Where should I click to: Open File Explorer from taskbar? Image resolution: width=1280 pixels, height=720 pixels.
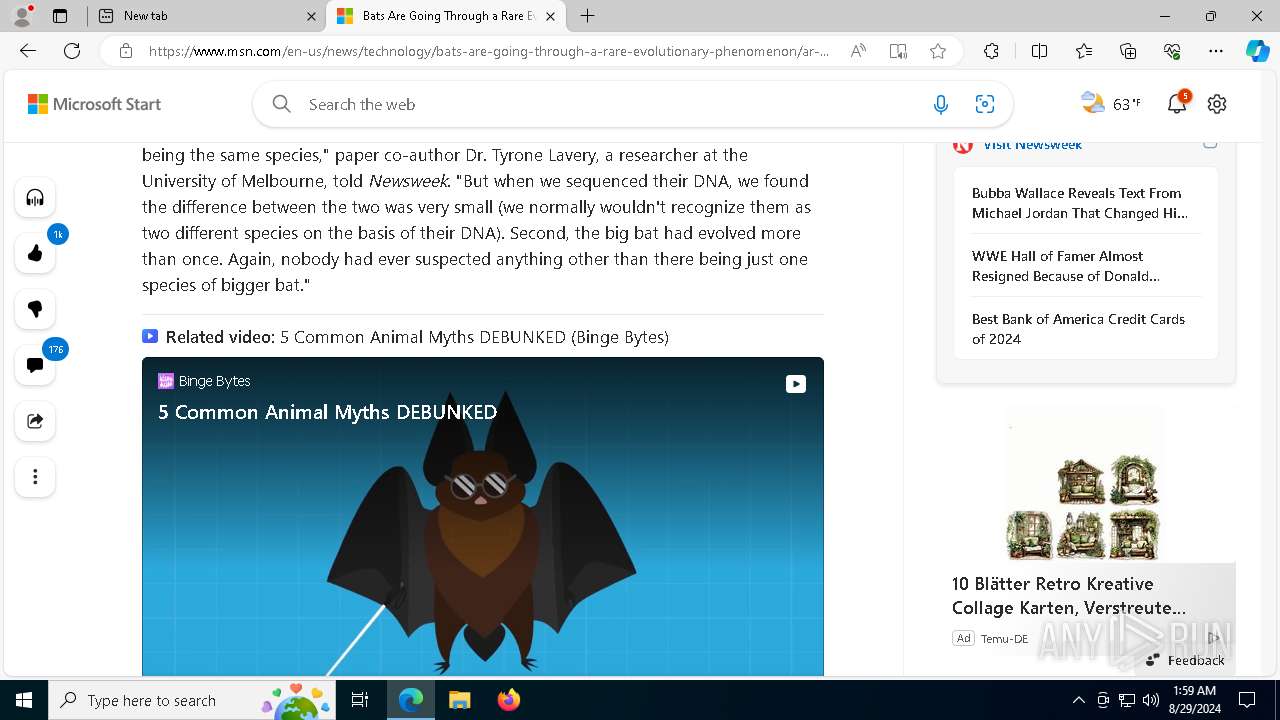pyautogui.click(x=459, y=700)
